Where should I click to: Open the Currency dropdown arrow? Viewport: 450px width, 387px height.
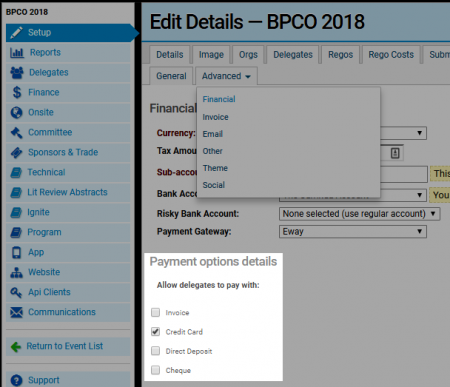point(419,133)
